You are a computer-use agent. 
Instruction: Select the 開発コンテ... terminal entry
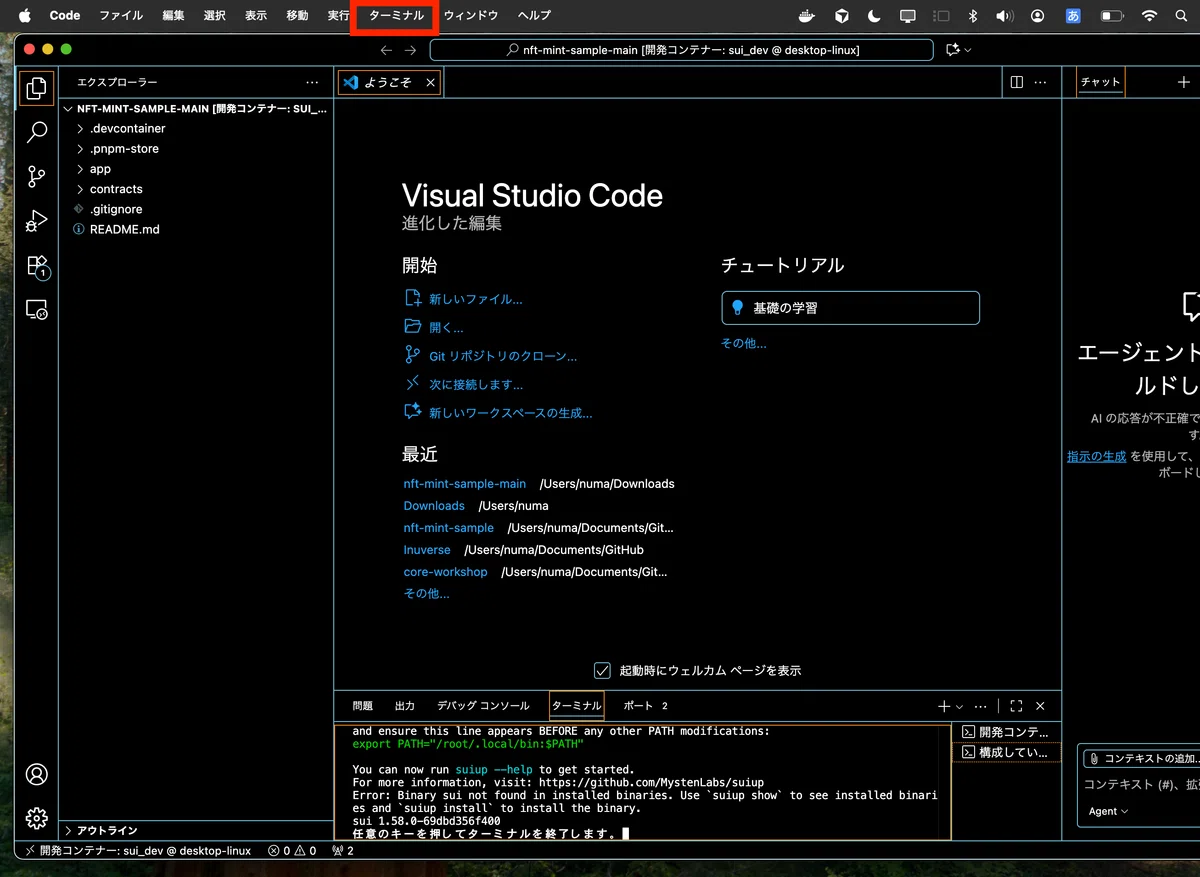[1006, 732]
